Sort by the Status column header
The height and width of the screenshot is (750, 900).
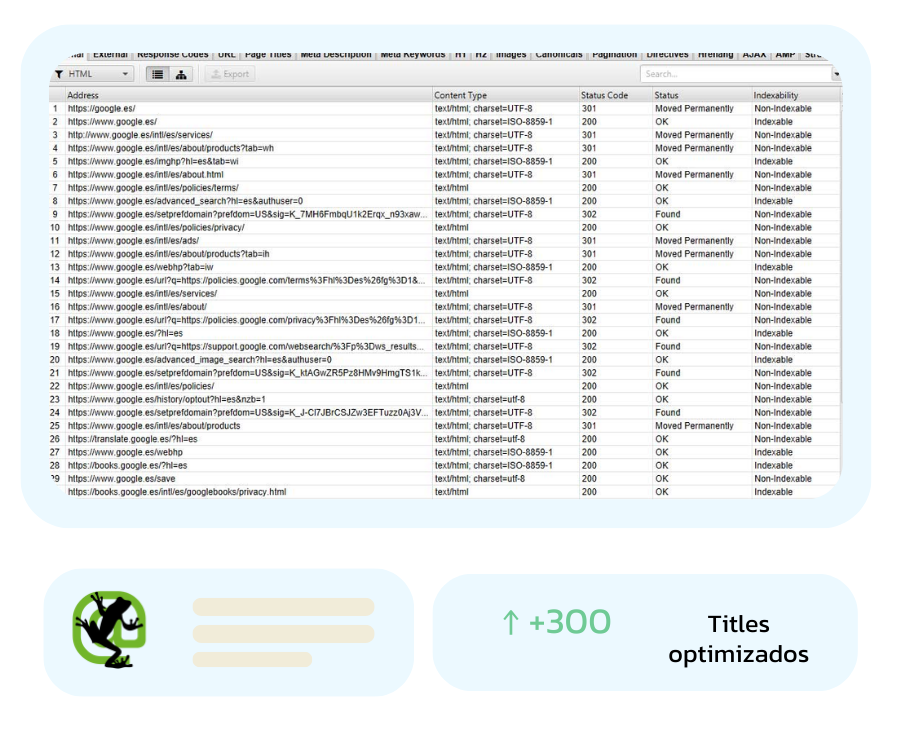(702, 95)
